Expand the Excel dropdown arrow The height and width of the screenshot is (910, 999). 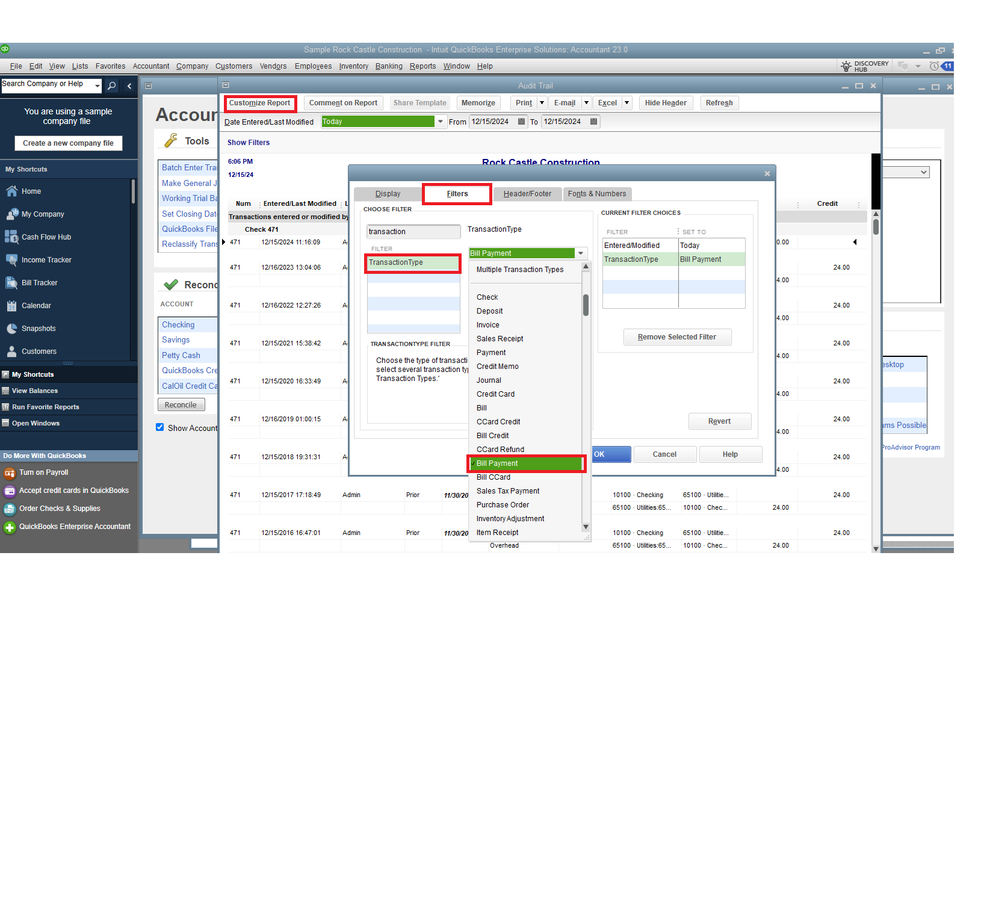tap(627, 103)
